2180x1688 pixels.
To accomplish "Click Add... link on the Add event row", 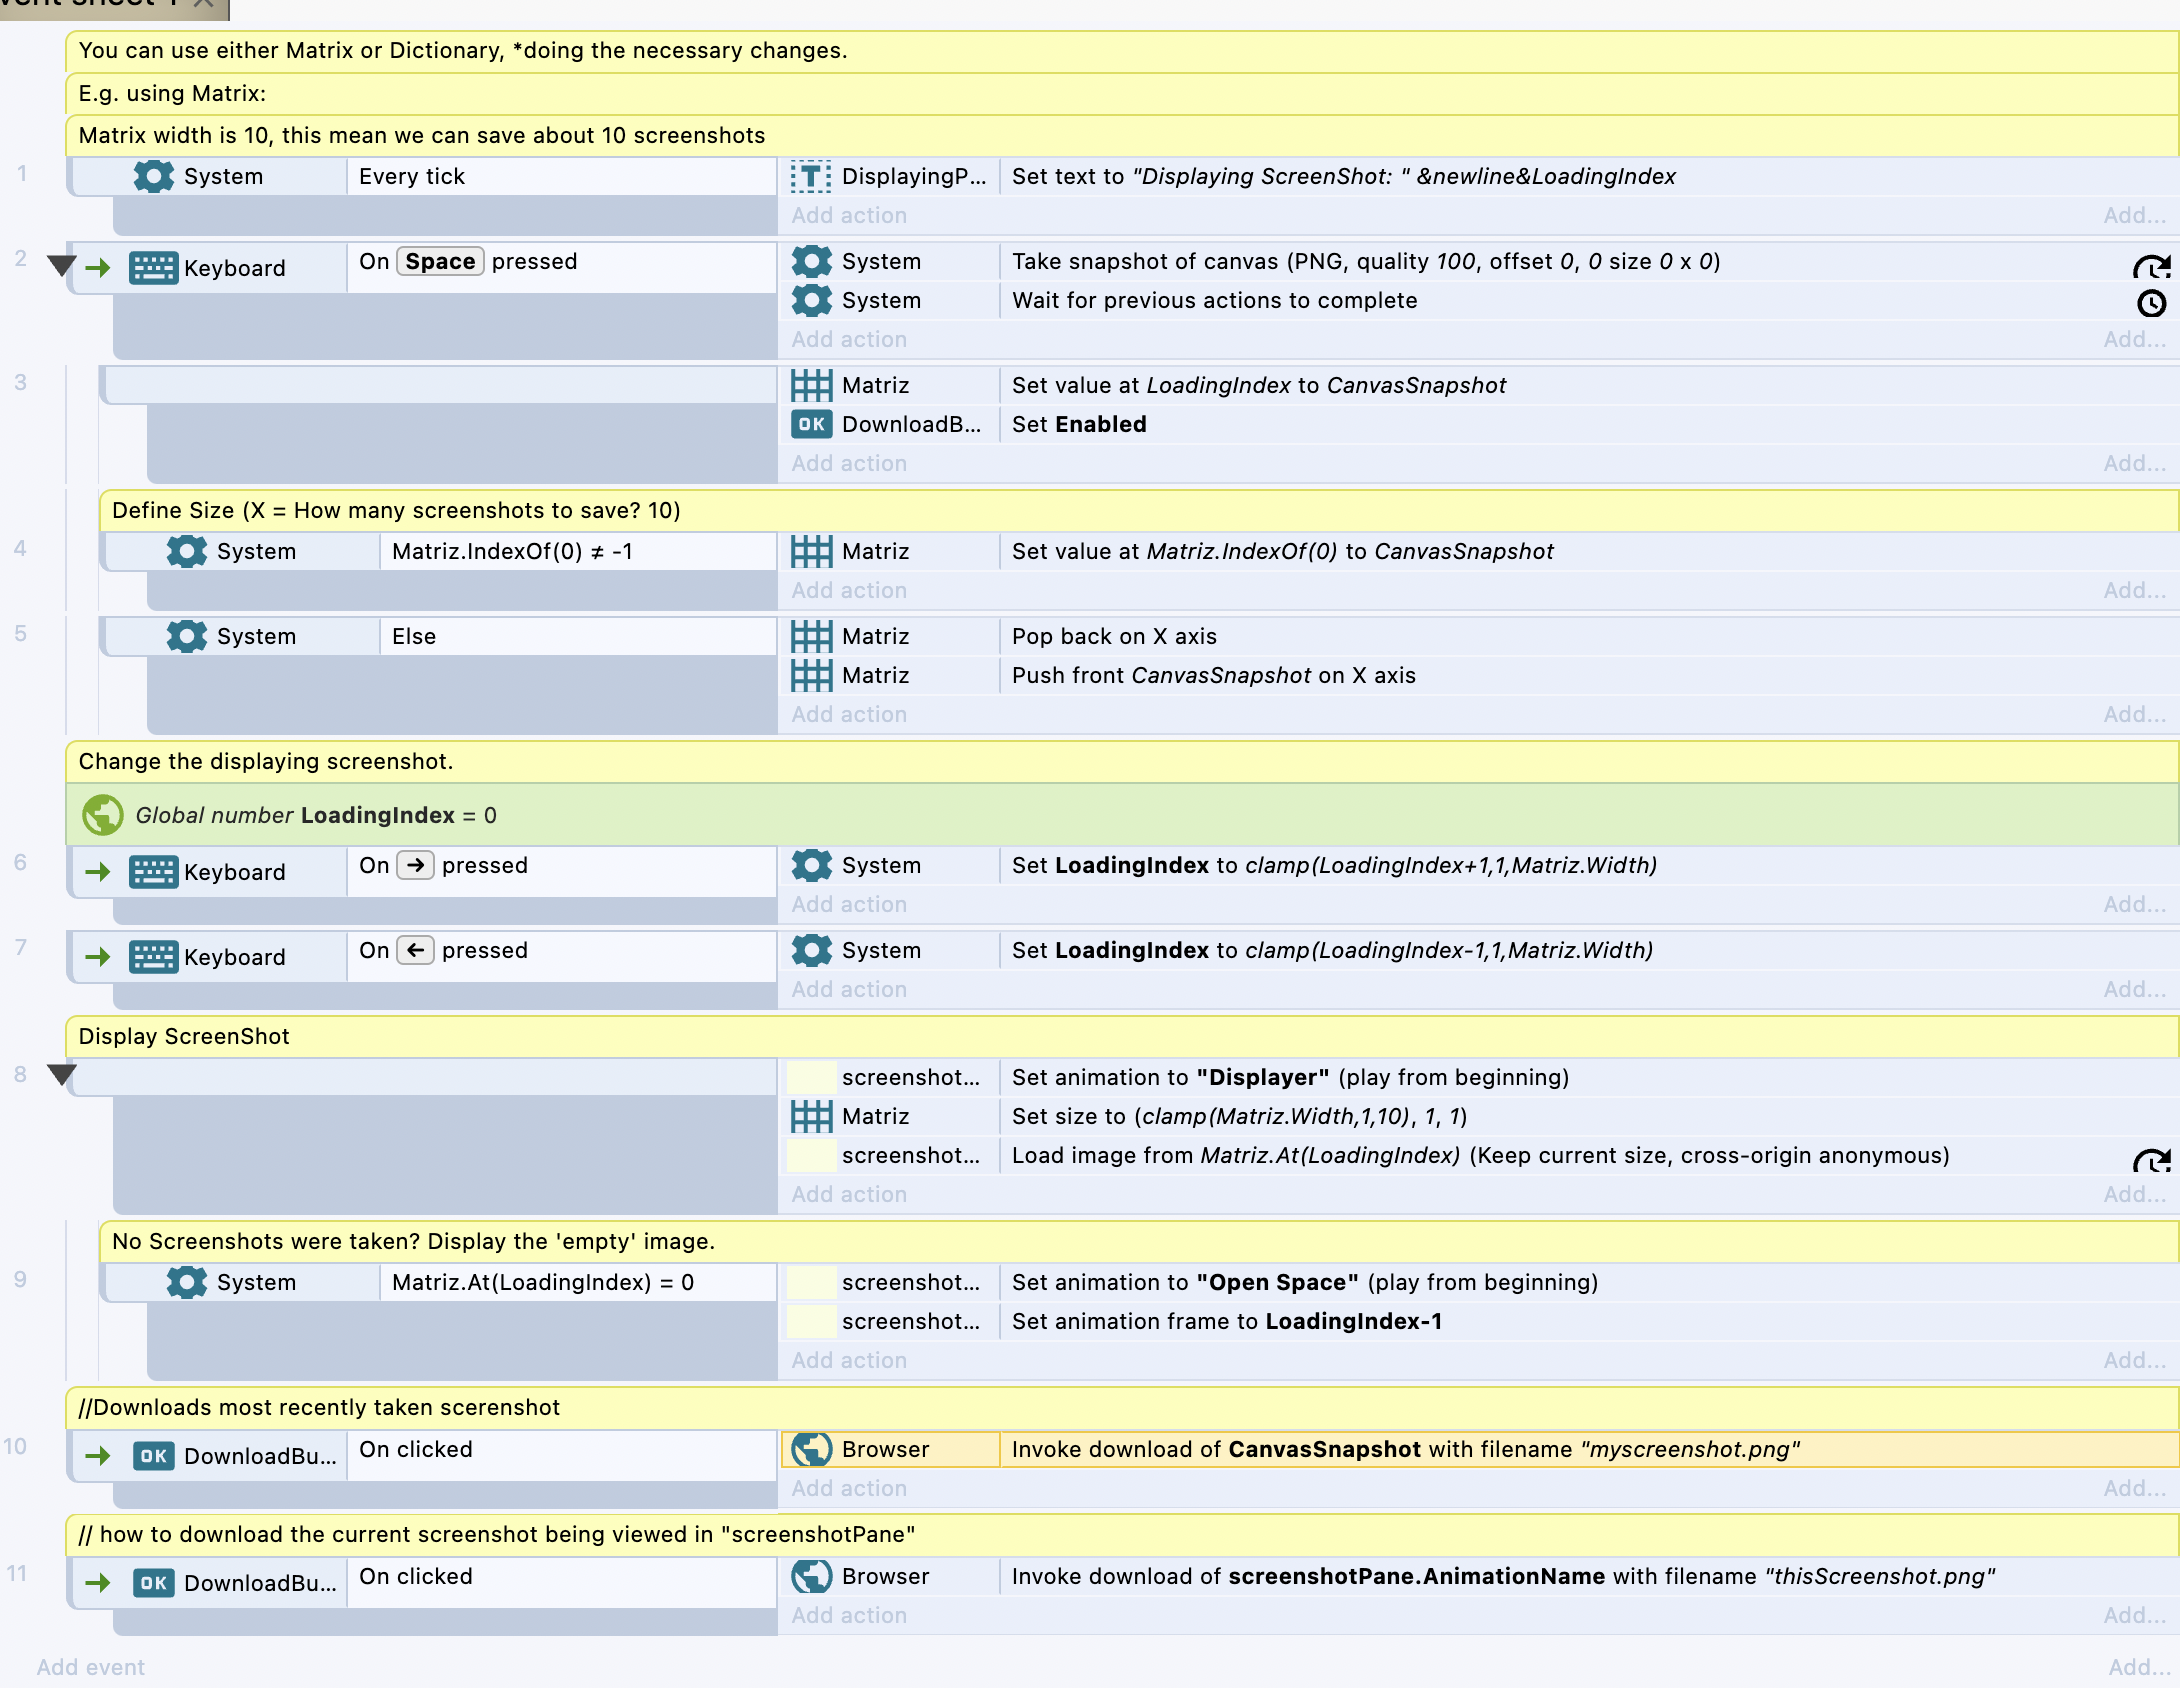I will click(2139, 1667).
